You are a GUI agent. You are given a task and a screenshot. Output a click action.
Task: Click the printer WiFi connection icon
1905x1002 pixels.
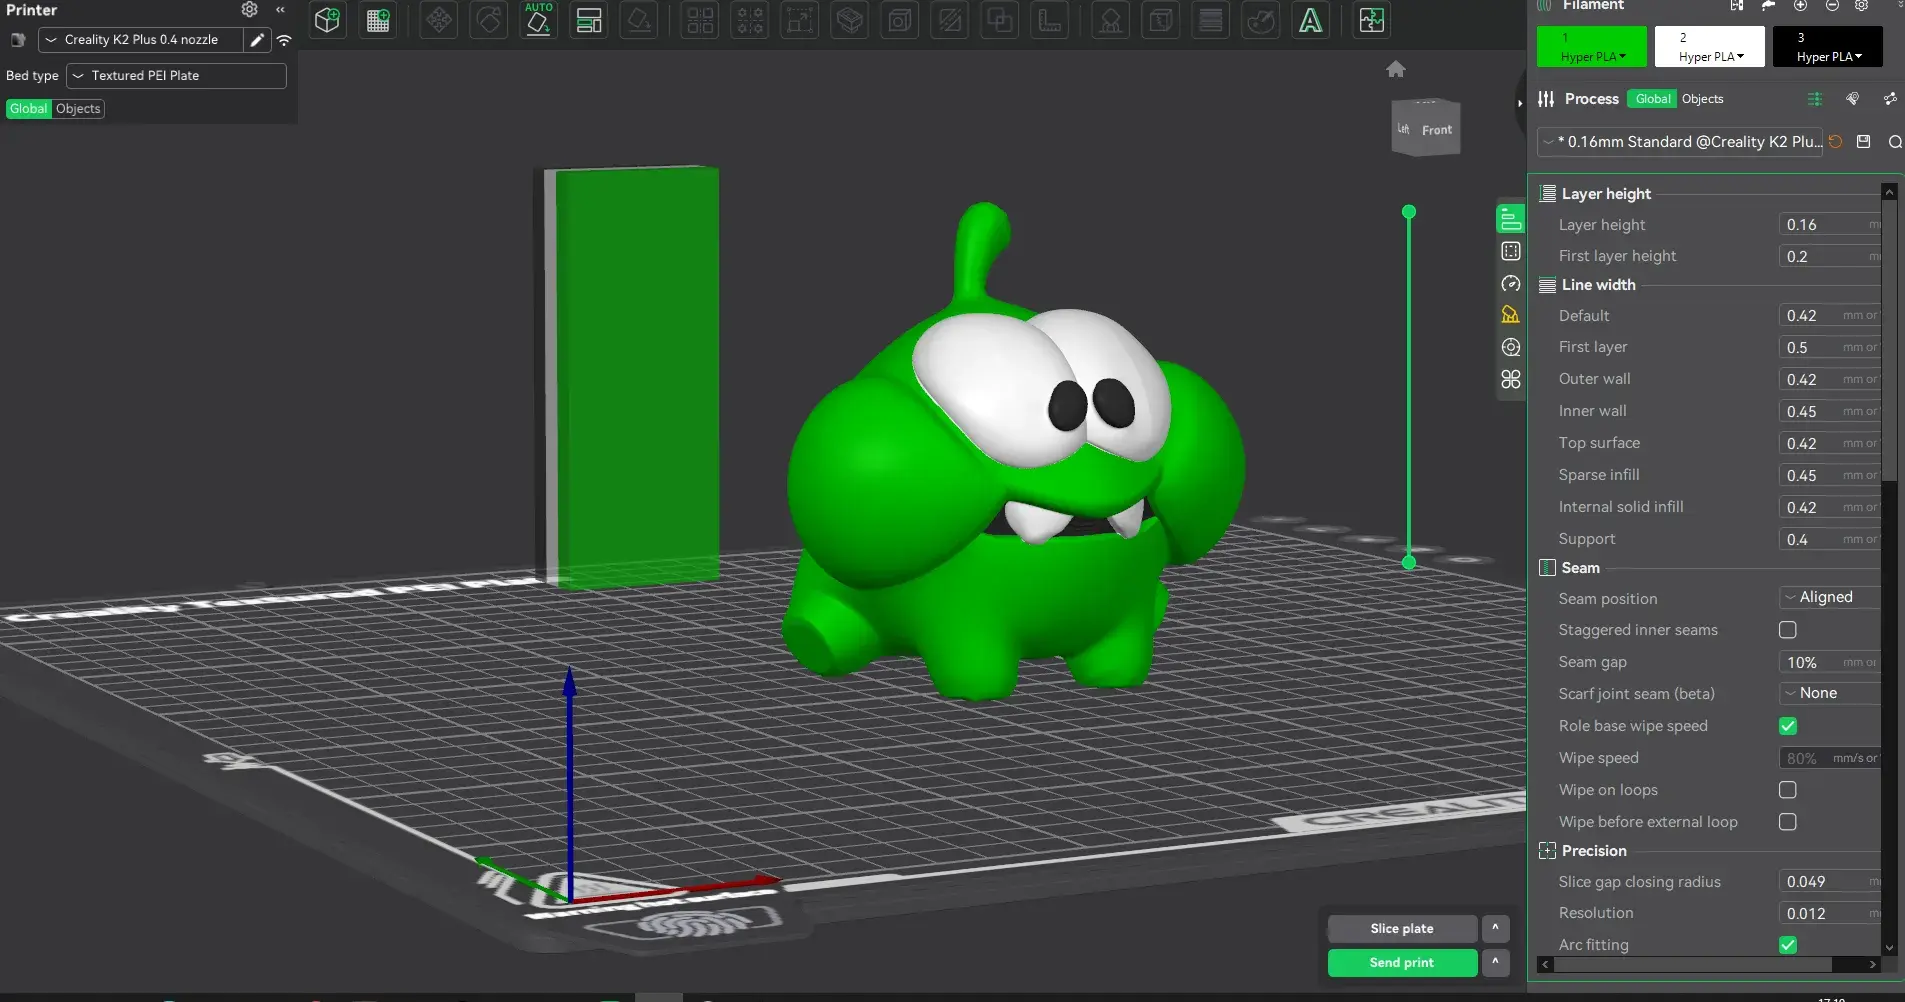click(284, 40)
